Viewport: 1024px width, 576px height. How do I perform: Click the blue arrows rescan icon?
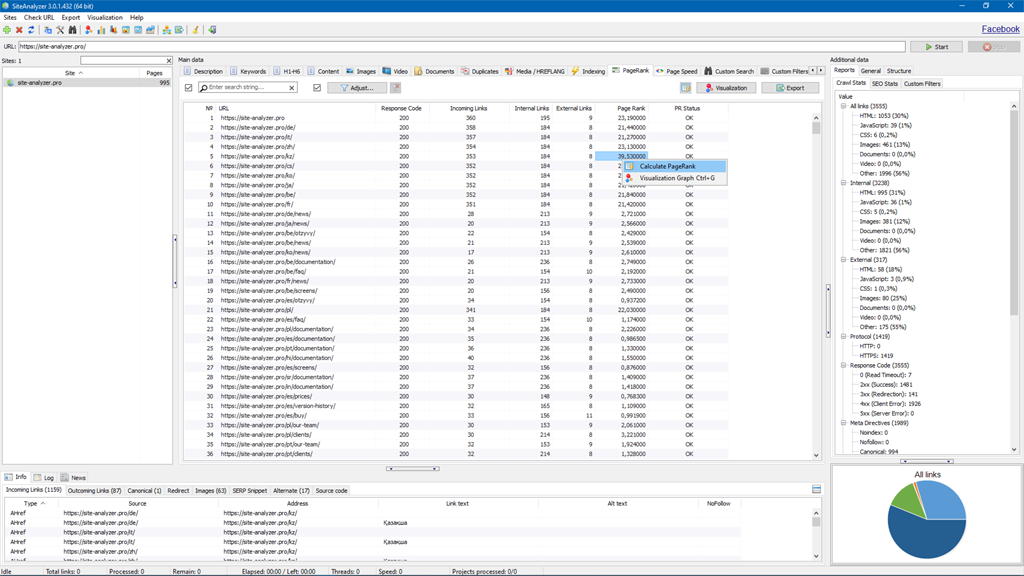(31, 30)
